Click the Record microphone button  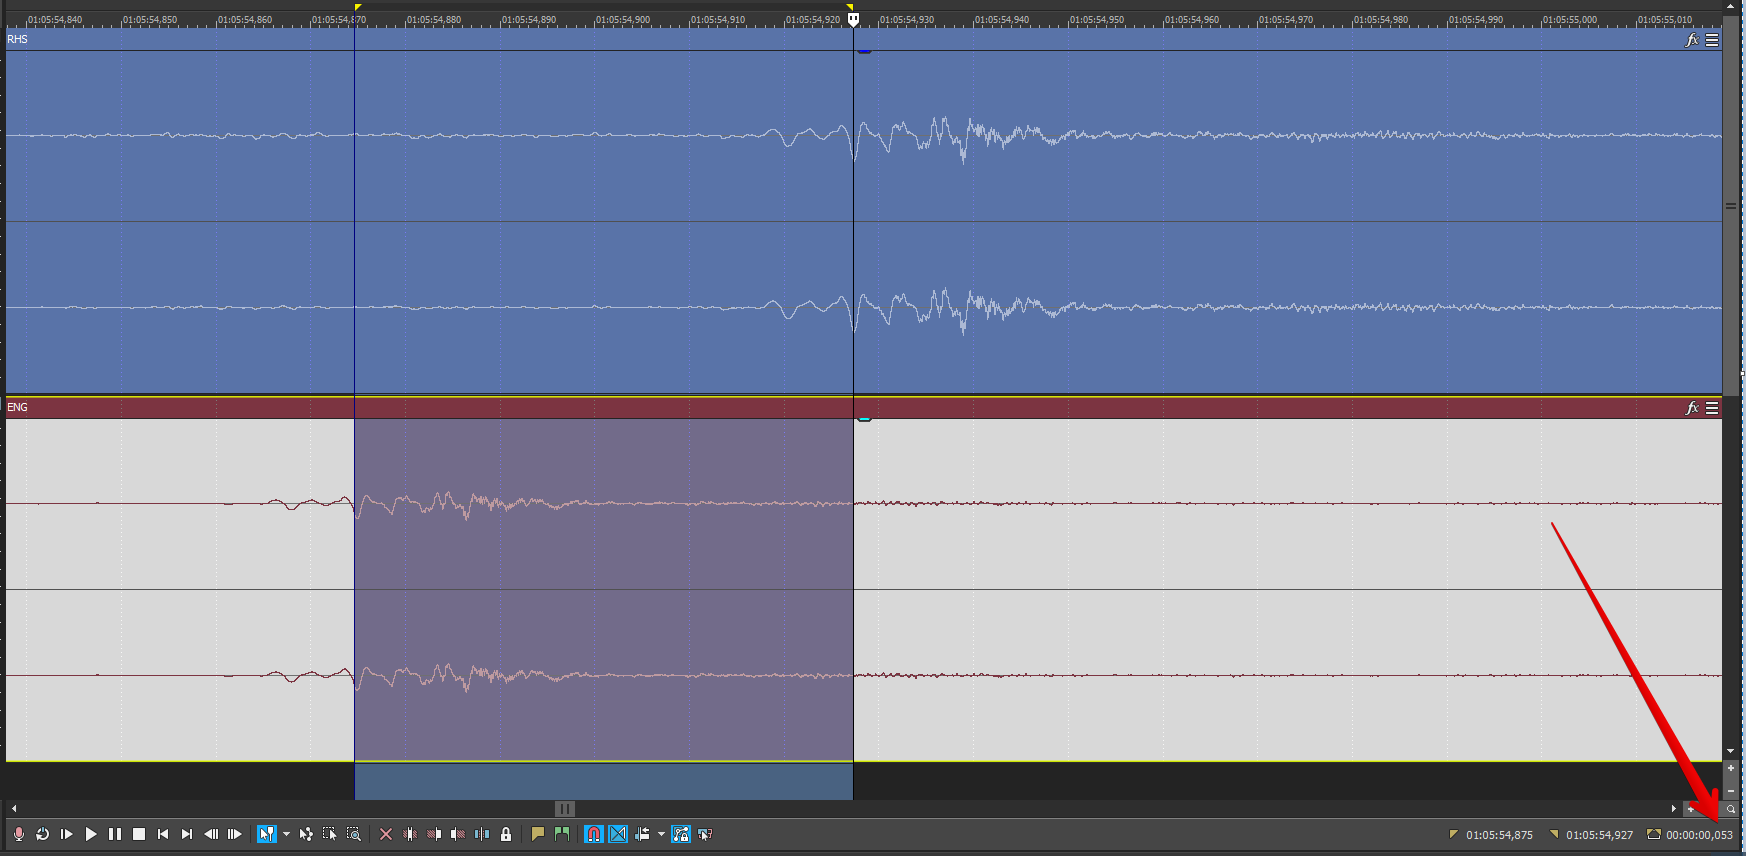click(x=18, y=834)
